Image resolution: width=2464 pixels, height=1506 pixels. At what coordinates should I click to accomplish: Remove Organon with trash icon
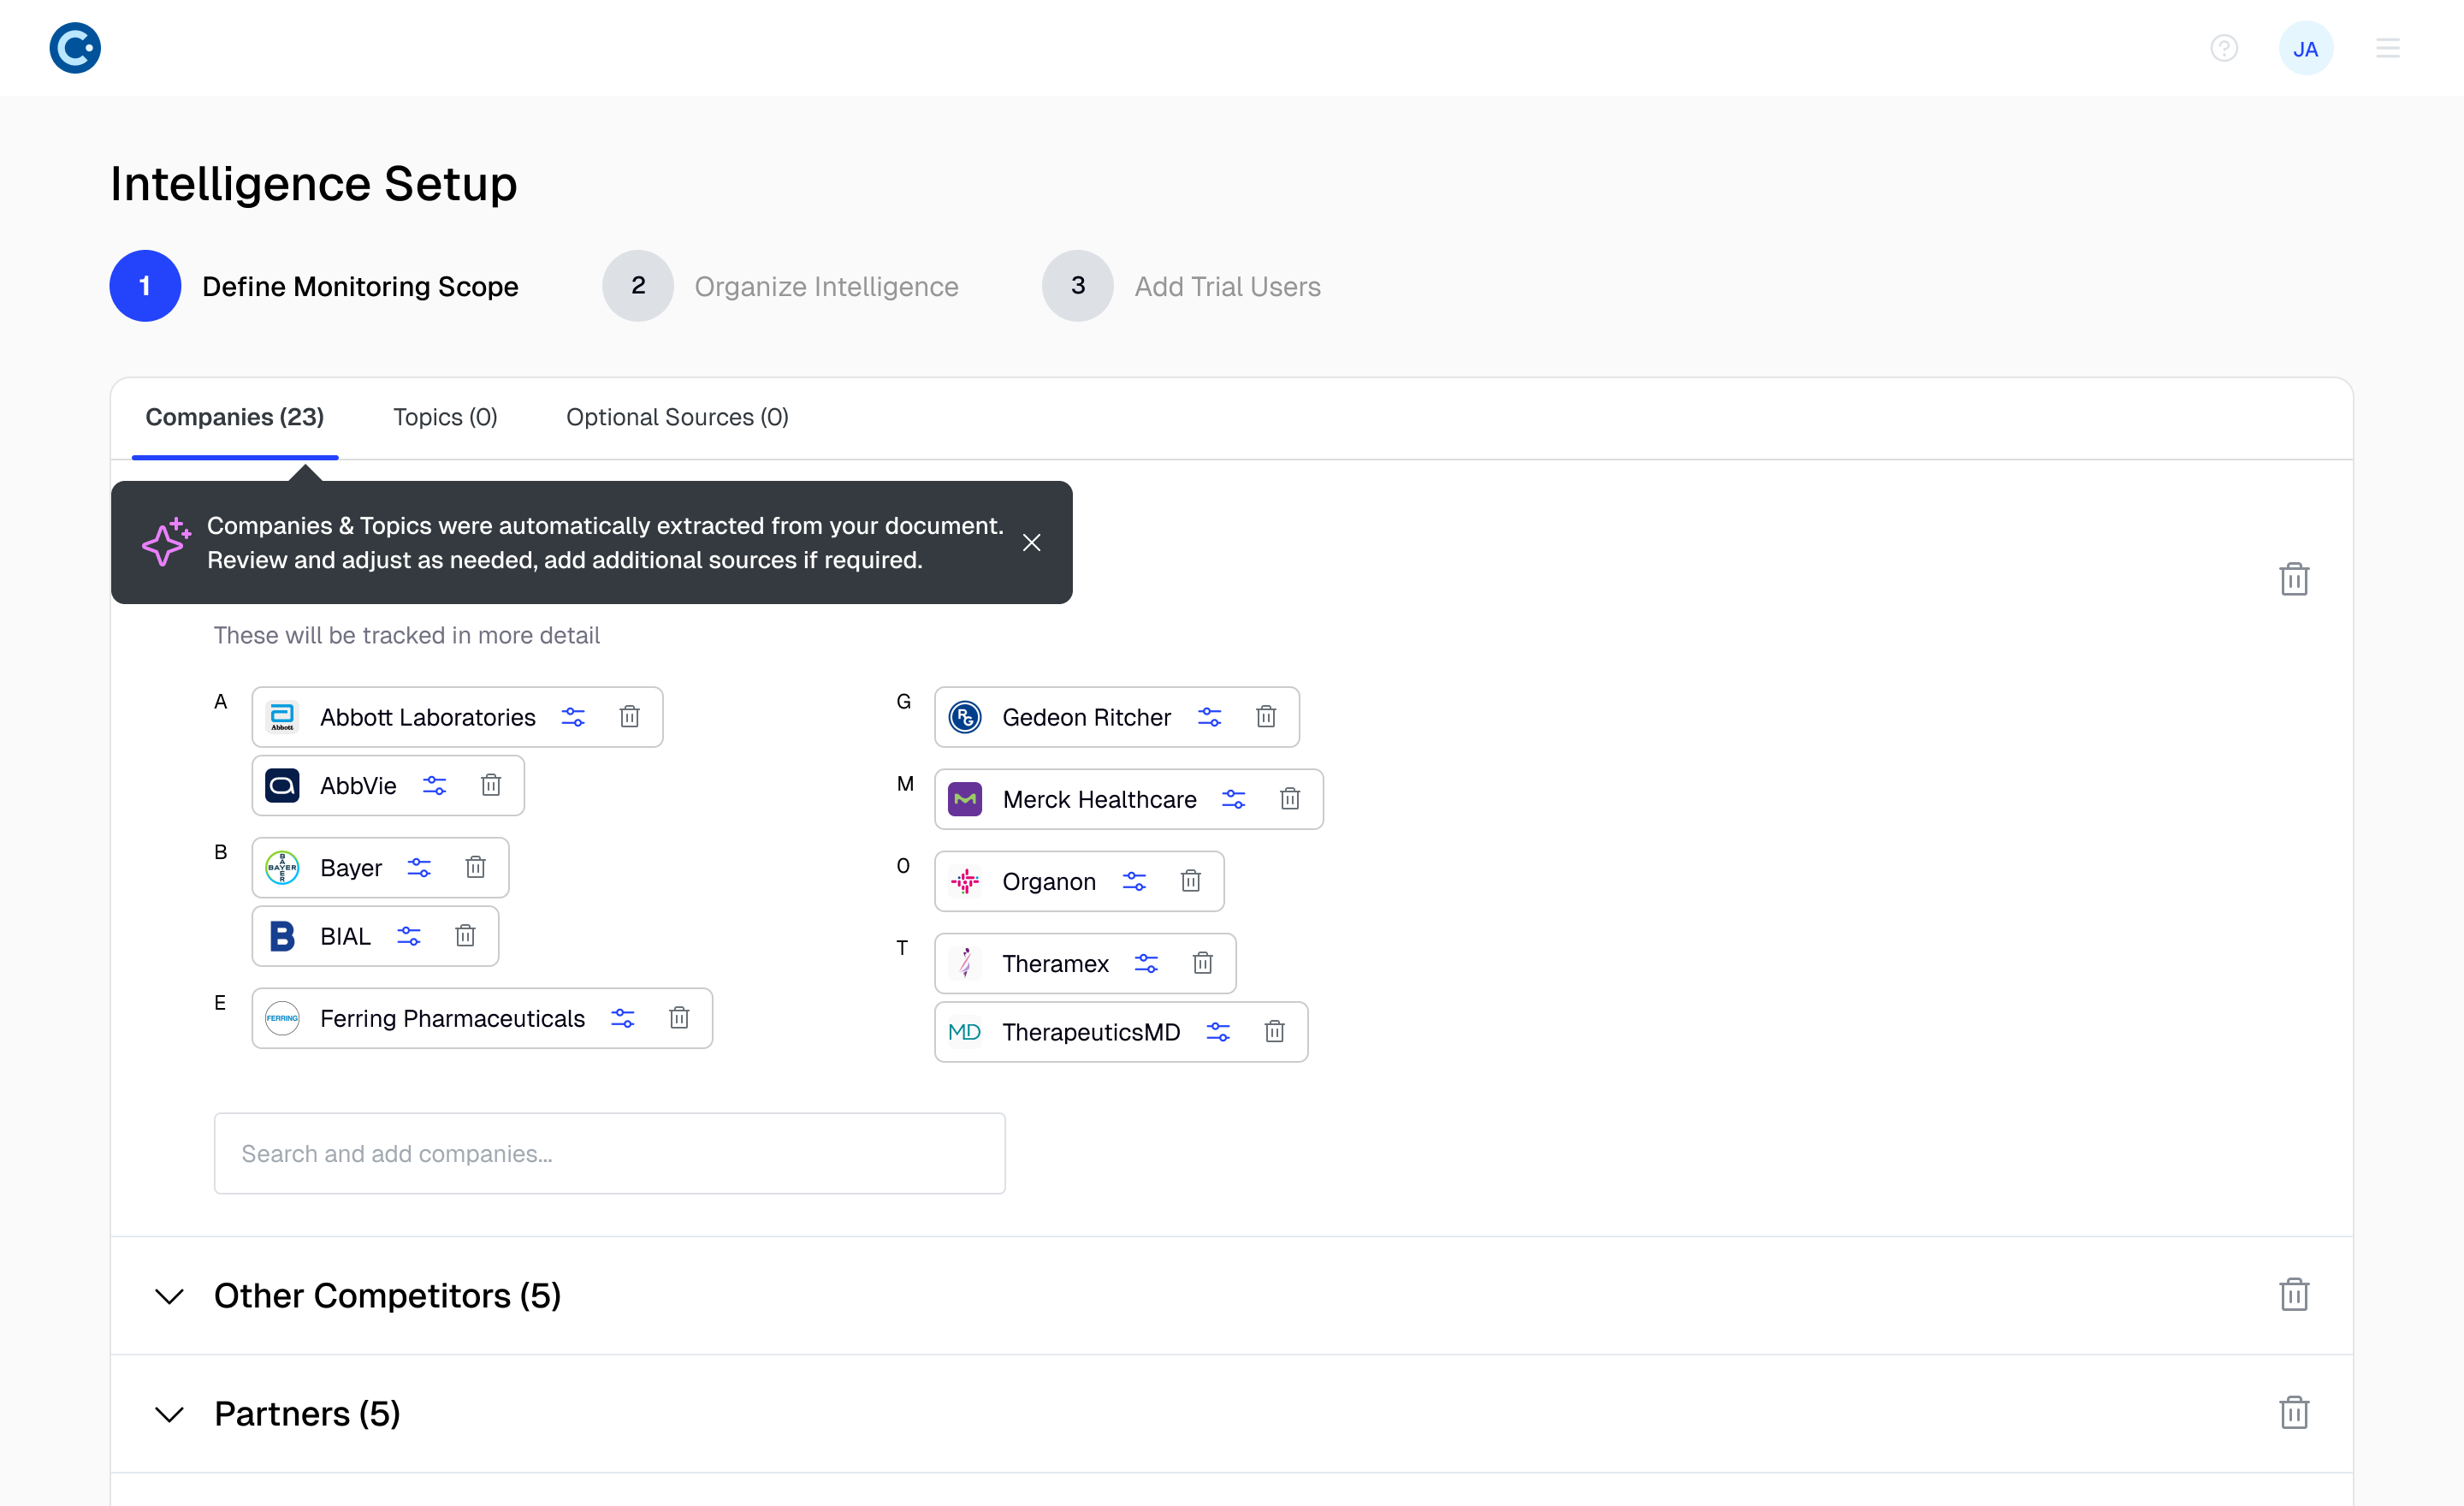pos(1191,881)
